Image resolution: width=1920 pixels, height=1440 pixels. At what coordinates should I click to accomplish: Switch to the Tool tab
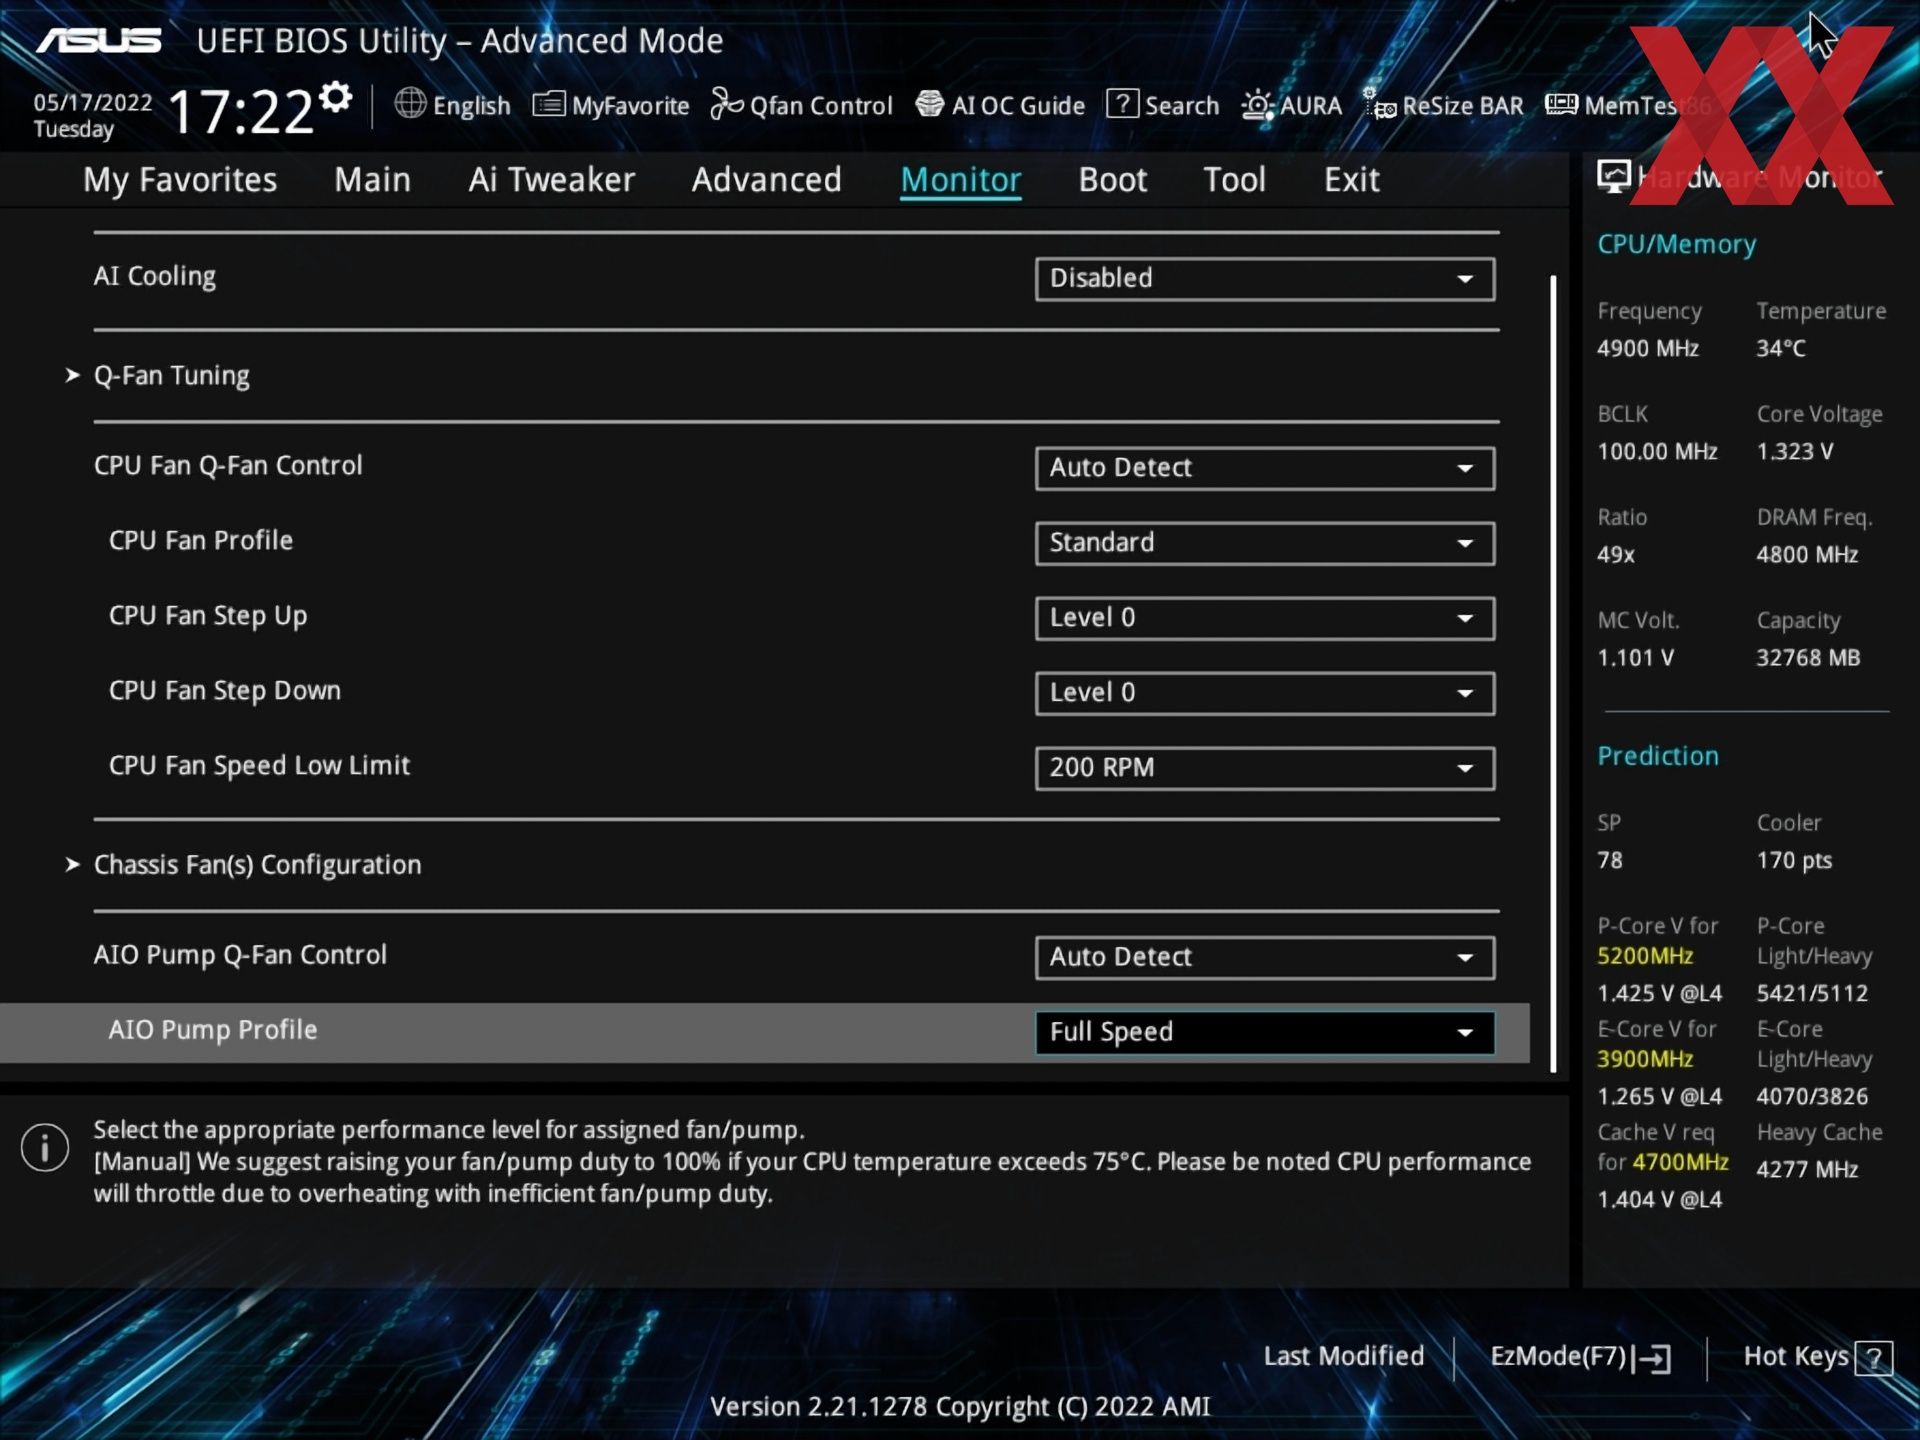point(1234,180)
